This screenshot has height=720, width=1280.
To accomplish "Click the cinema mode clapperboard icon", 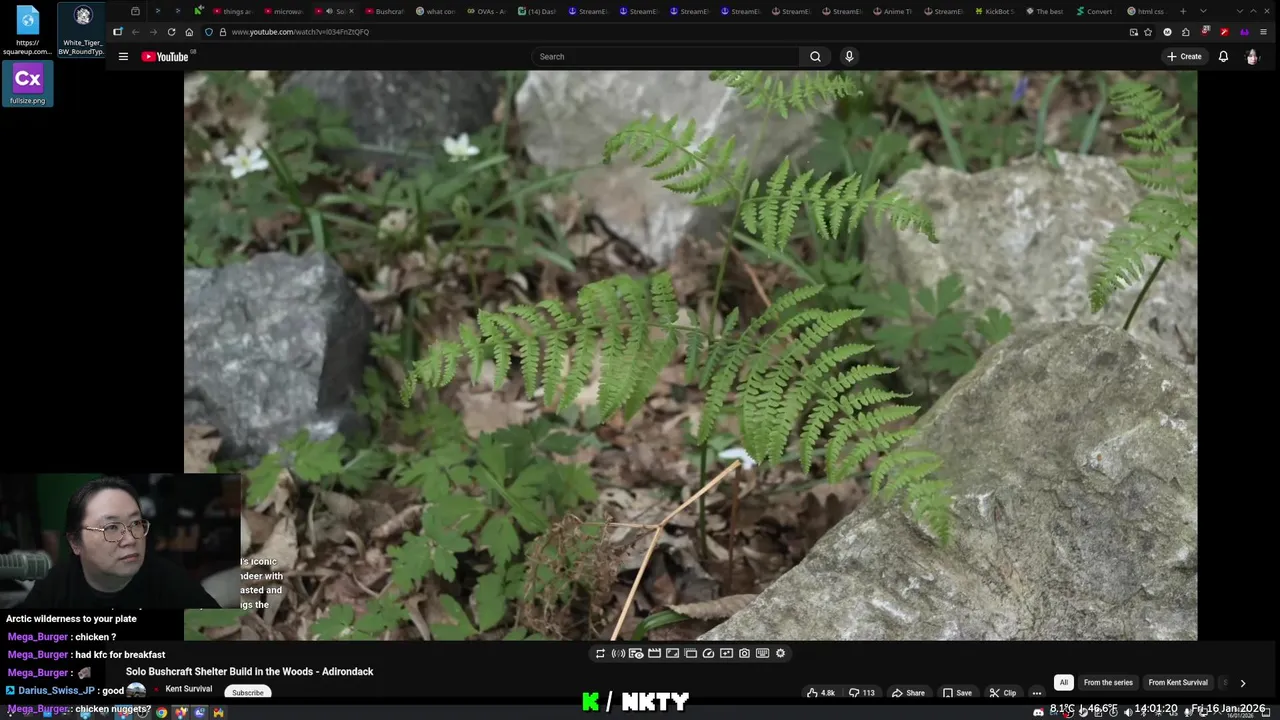I will pos(654,654).
